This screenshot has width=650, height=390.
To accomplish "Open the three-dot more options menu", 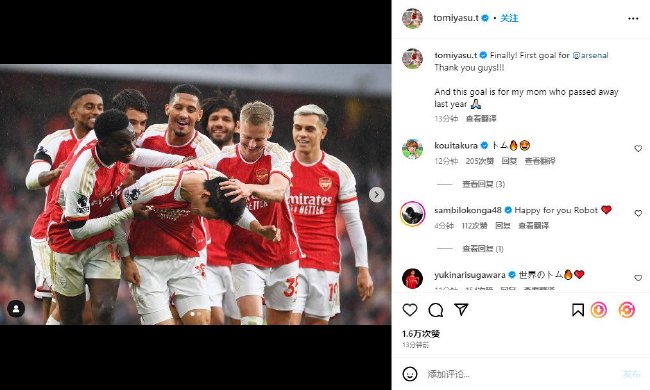I will click(633, 19).
